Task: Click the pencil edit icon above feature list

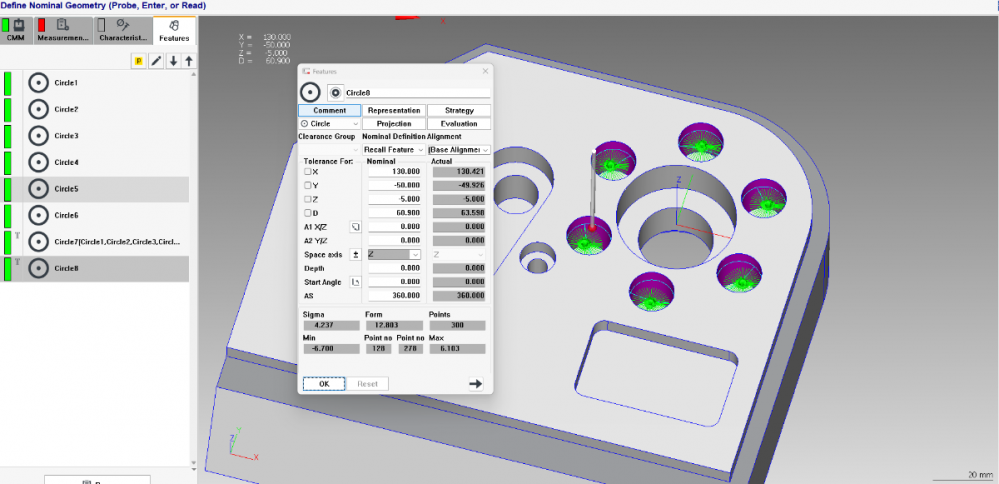Action: tap(156, 62)
